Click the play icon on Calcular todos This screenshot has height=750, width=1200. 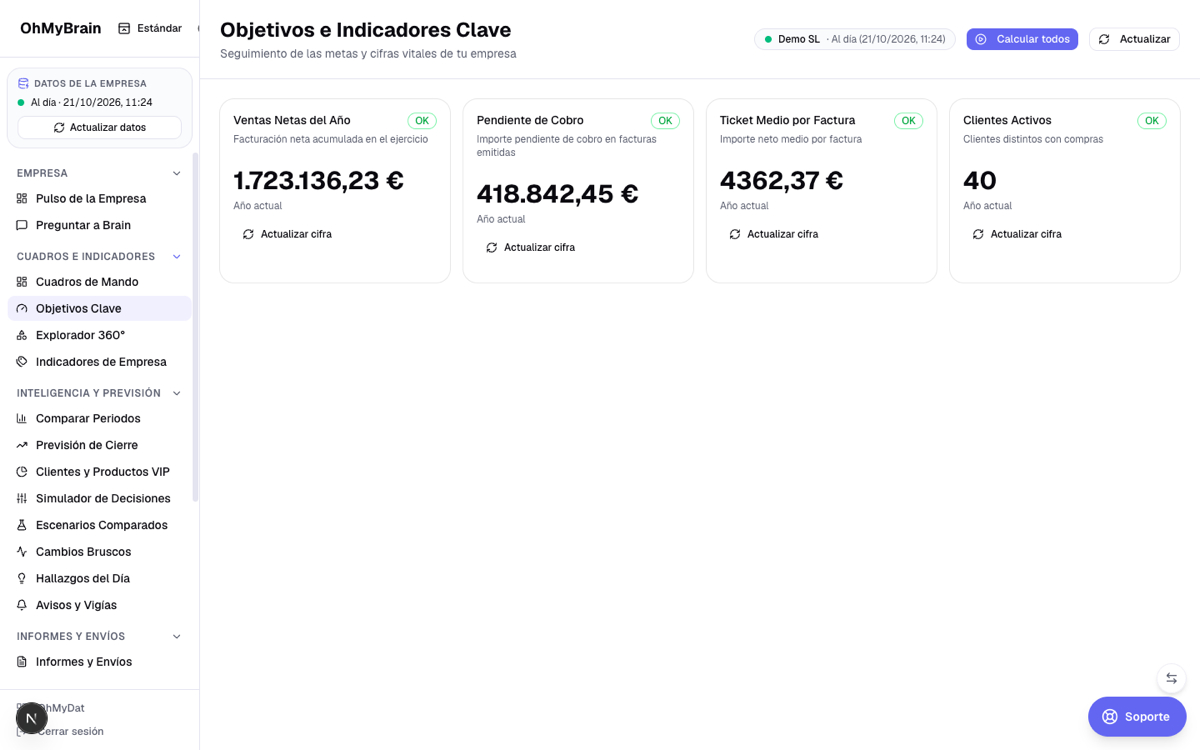(981, 39)
